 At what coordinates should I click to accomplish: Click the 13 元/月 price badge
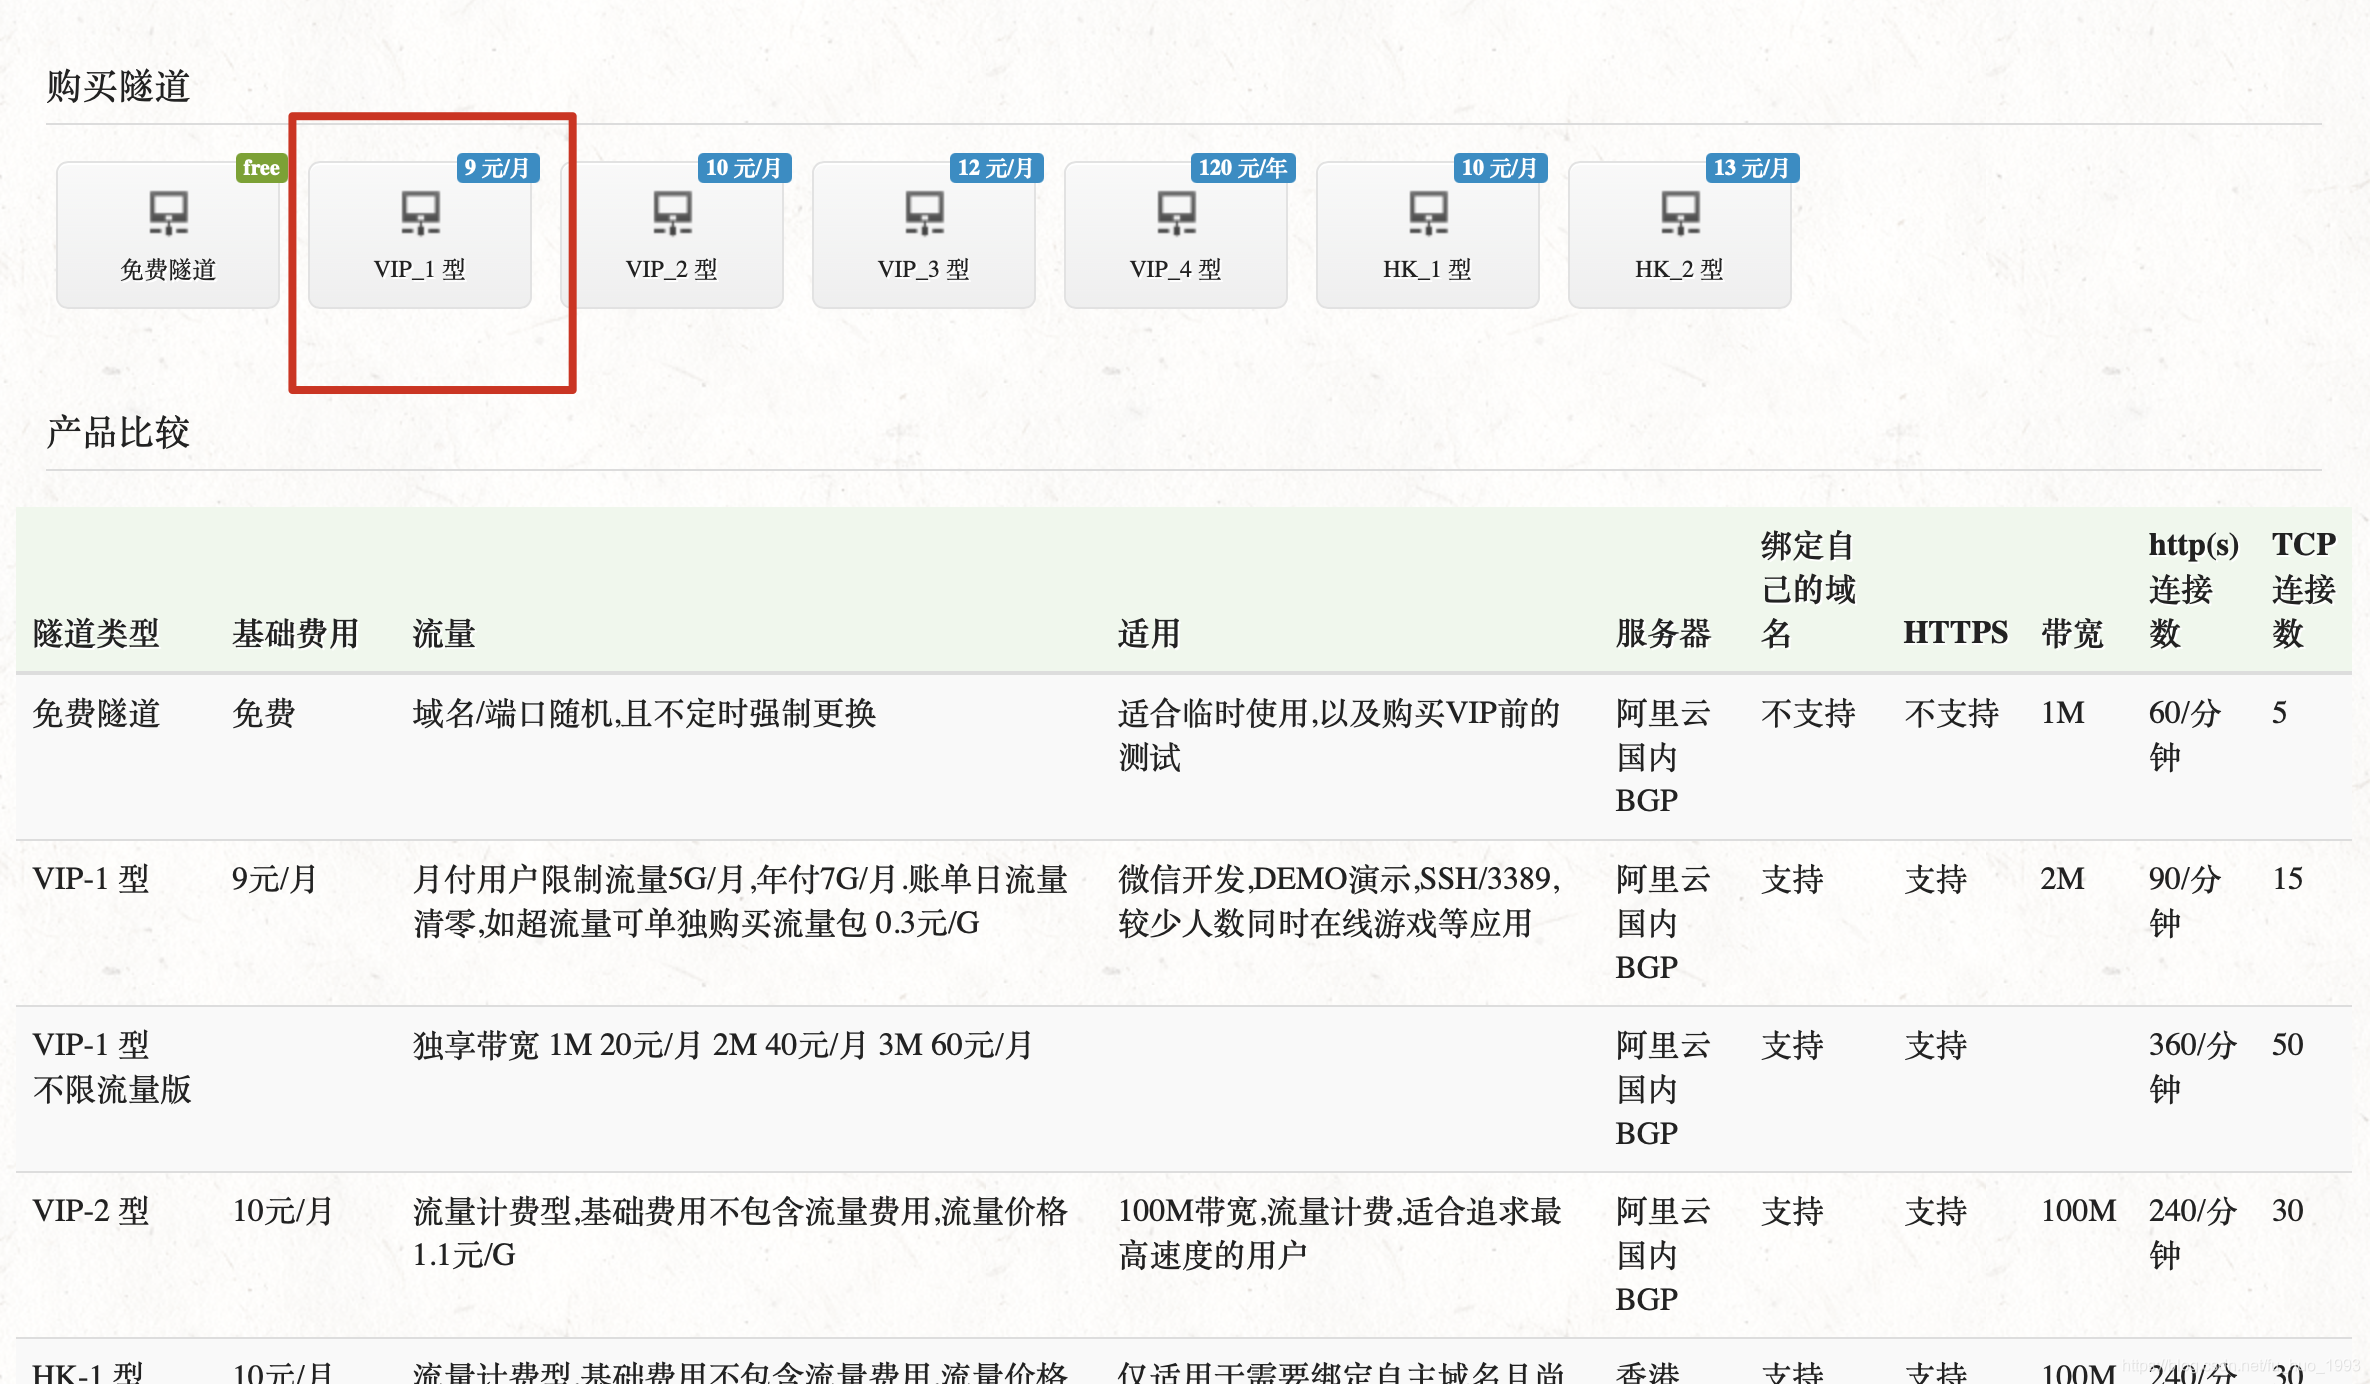pyautogui.click(x=1751, y=168)
